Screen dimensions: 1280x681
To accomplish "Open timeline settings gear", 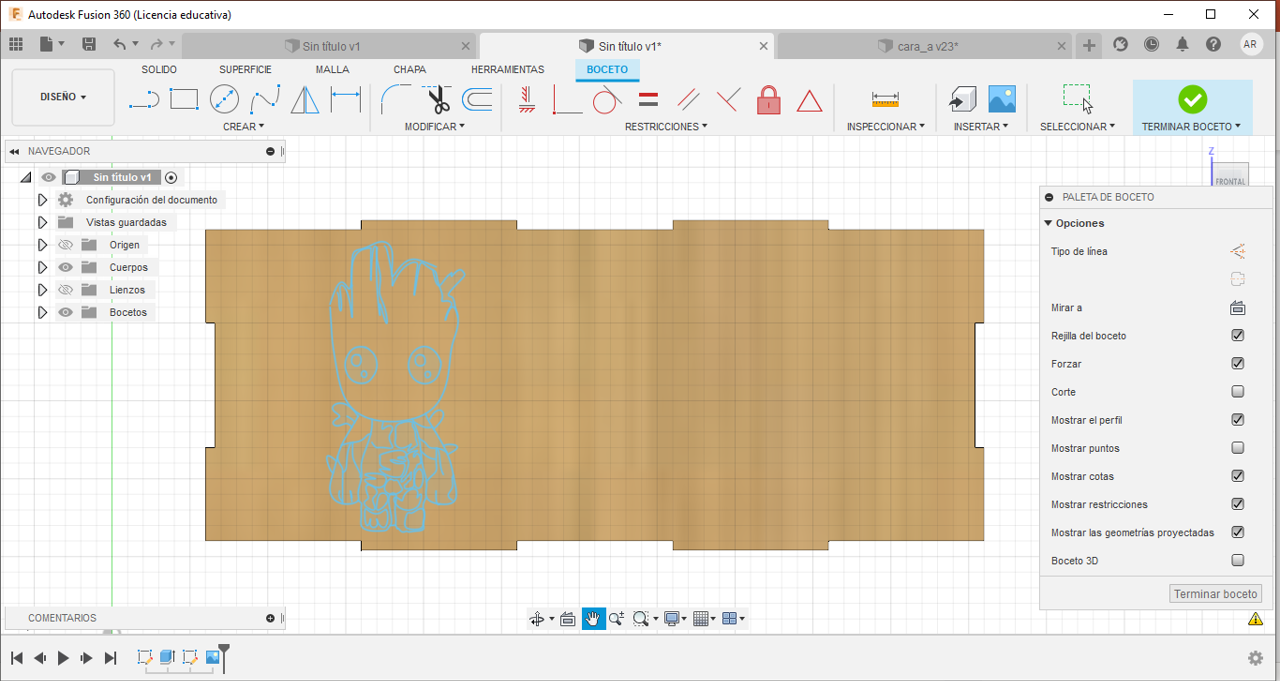I will [x=1255, y=658].
